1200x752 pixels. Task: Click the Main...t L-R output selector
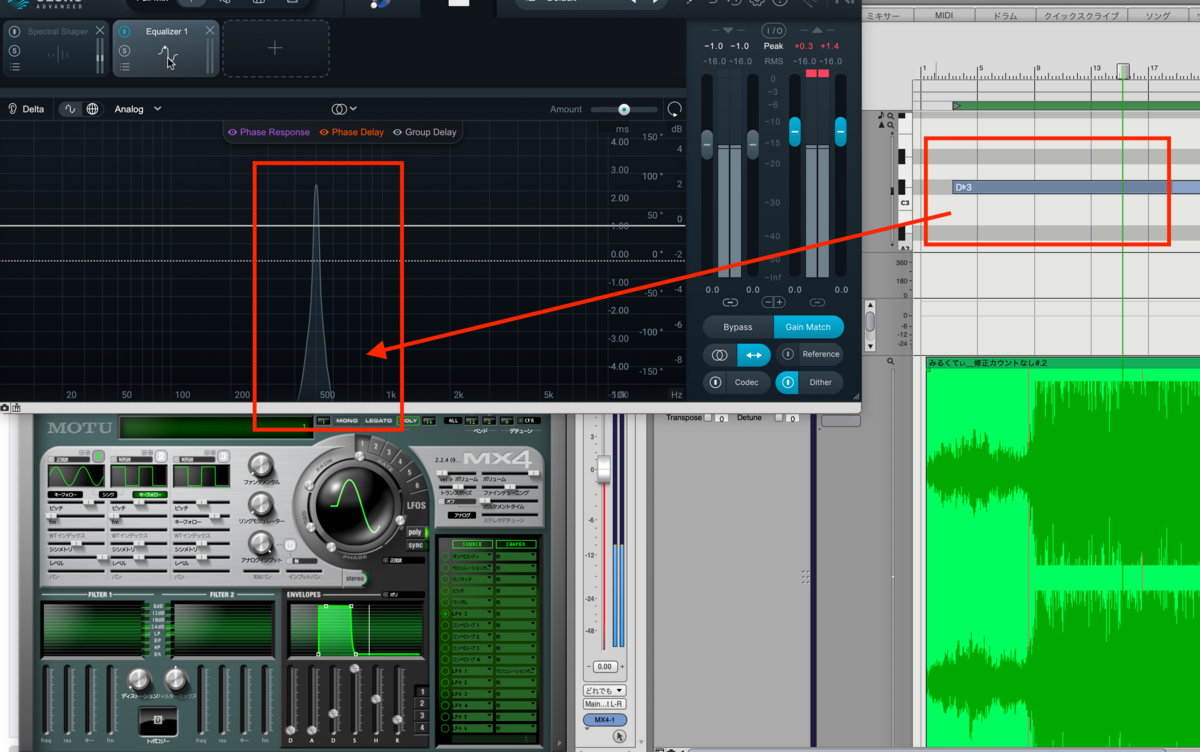[x=604, y=704]
